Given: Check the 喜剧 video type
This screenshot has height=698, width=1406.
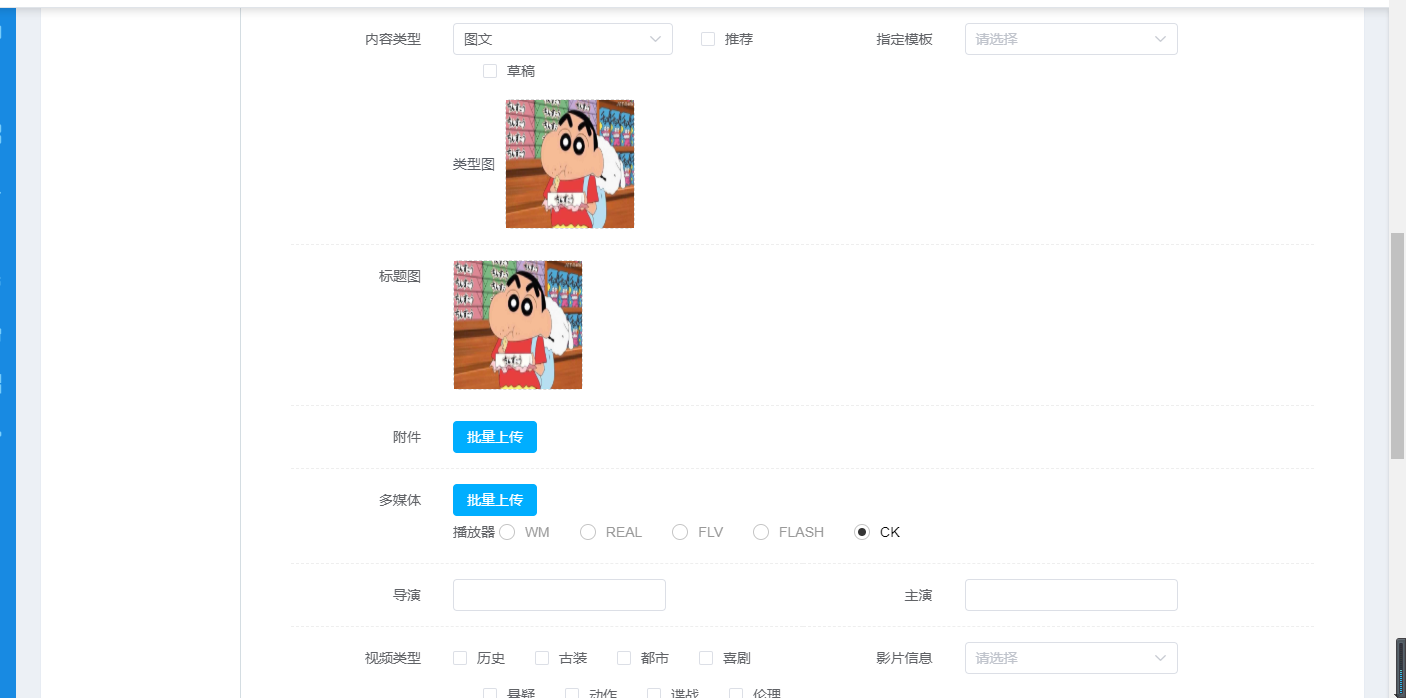Looking at the screenshot, I should tap(706, 658).
